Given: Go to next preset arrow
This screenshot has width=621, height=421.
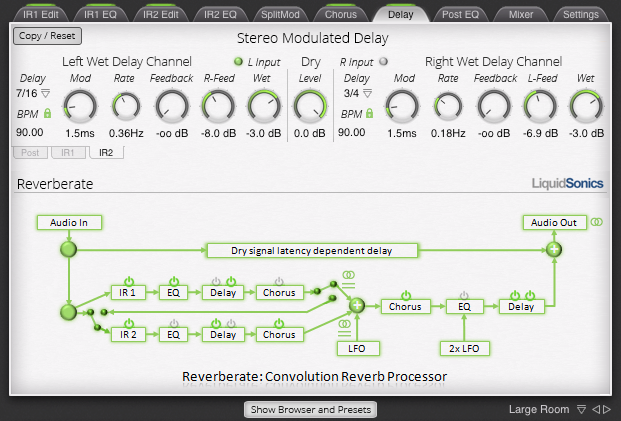Looking at the screenshot, I should (607, 409).
